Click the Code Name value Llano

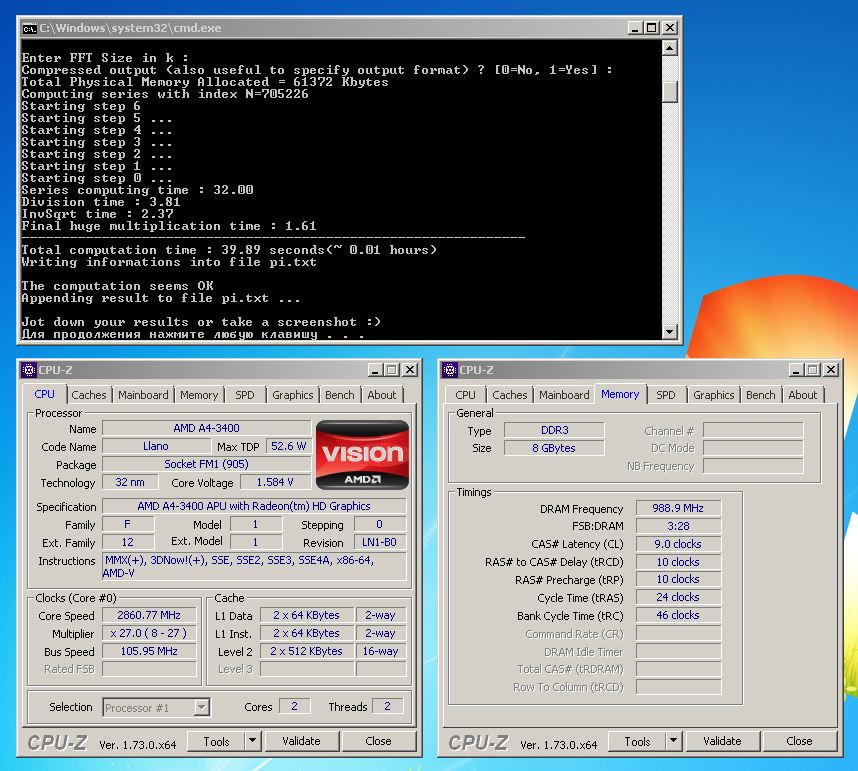click(156, 446)
